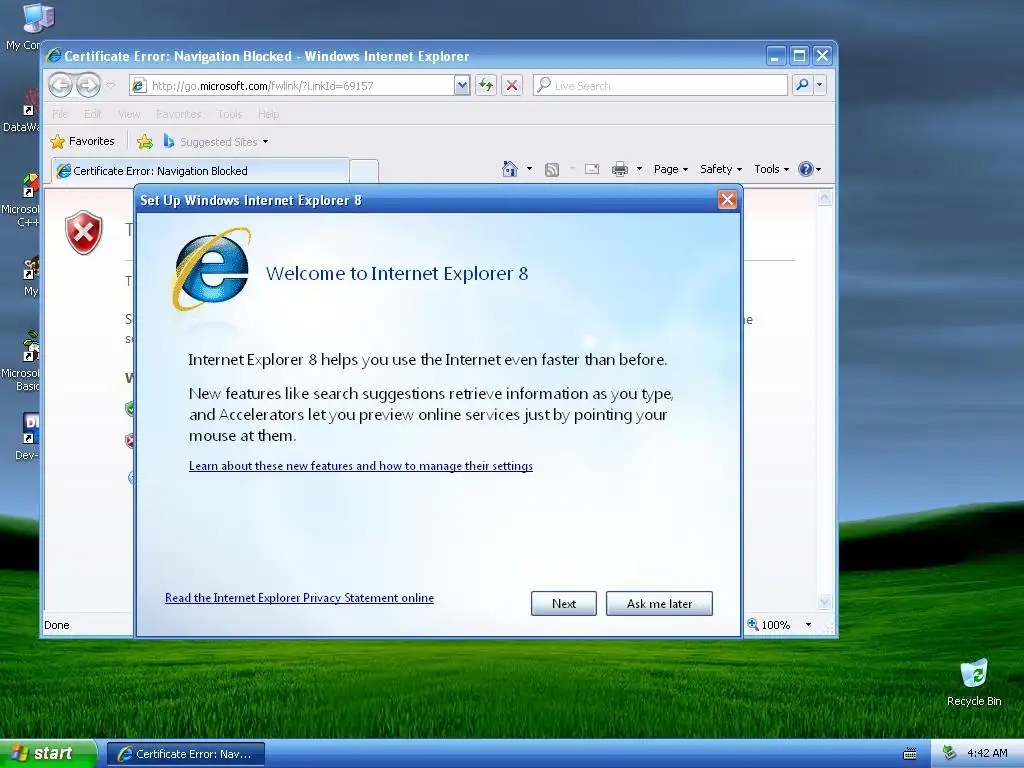Click the keyboard icon in the taskbar

point(910,754)
